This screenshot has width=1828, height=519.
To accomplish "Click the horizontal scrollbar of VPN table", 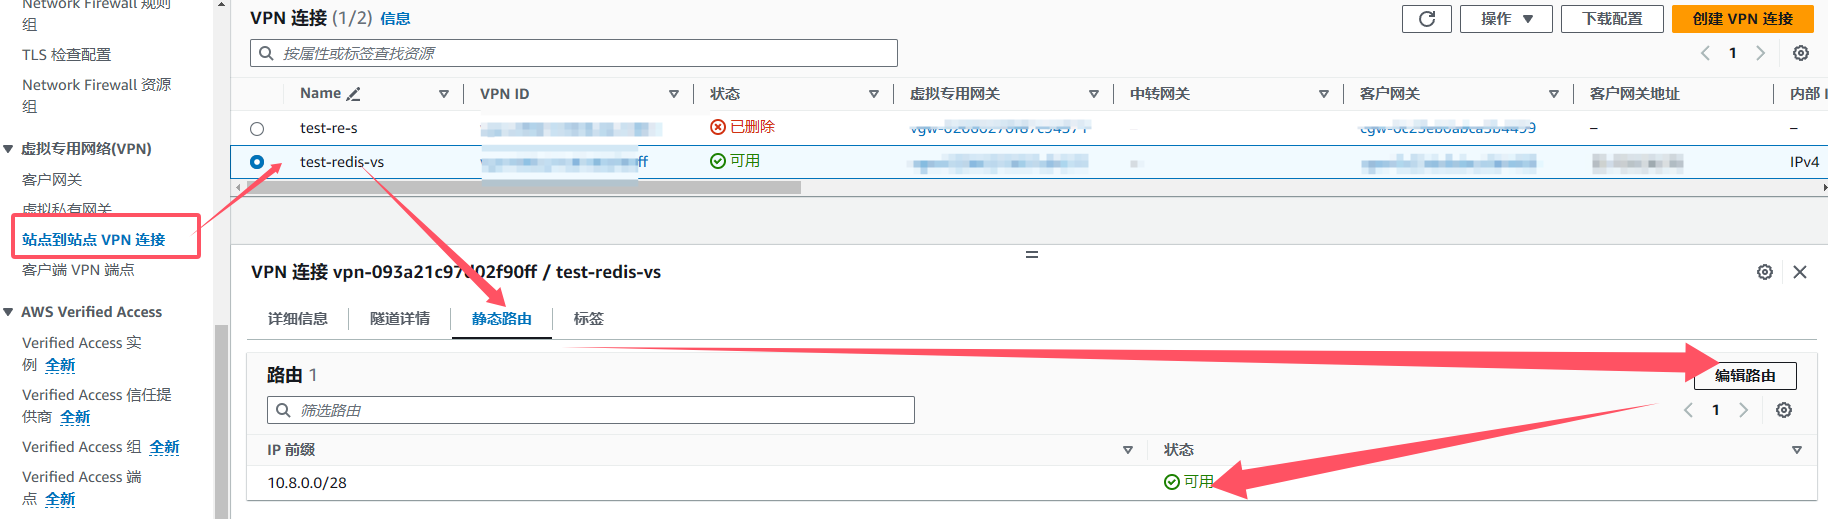I will point(521,187).
